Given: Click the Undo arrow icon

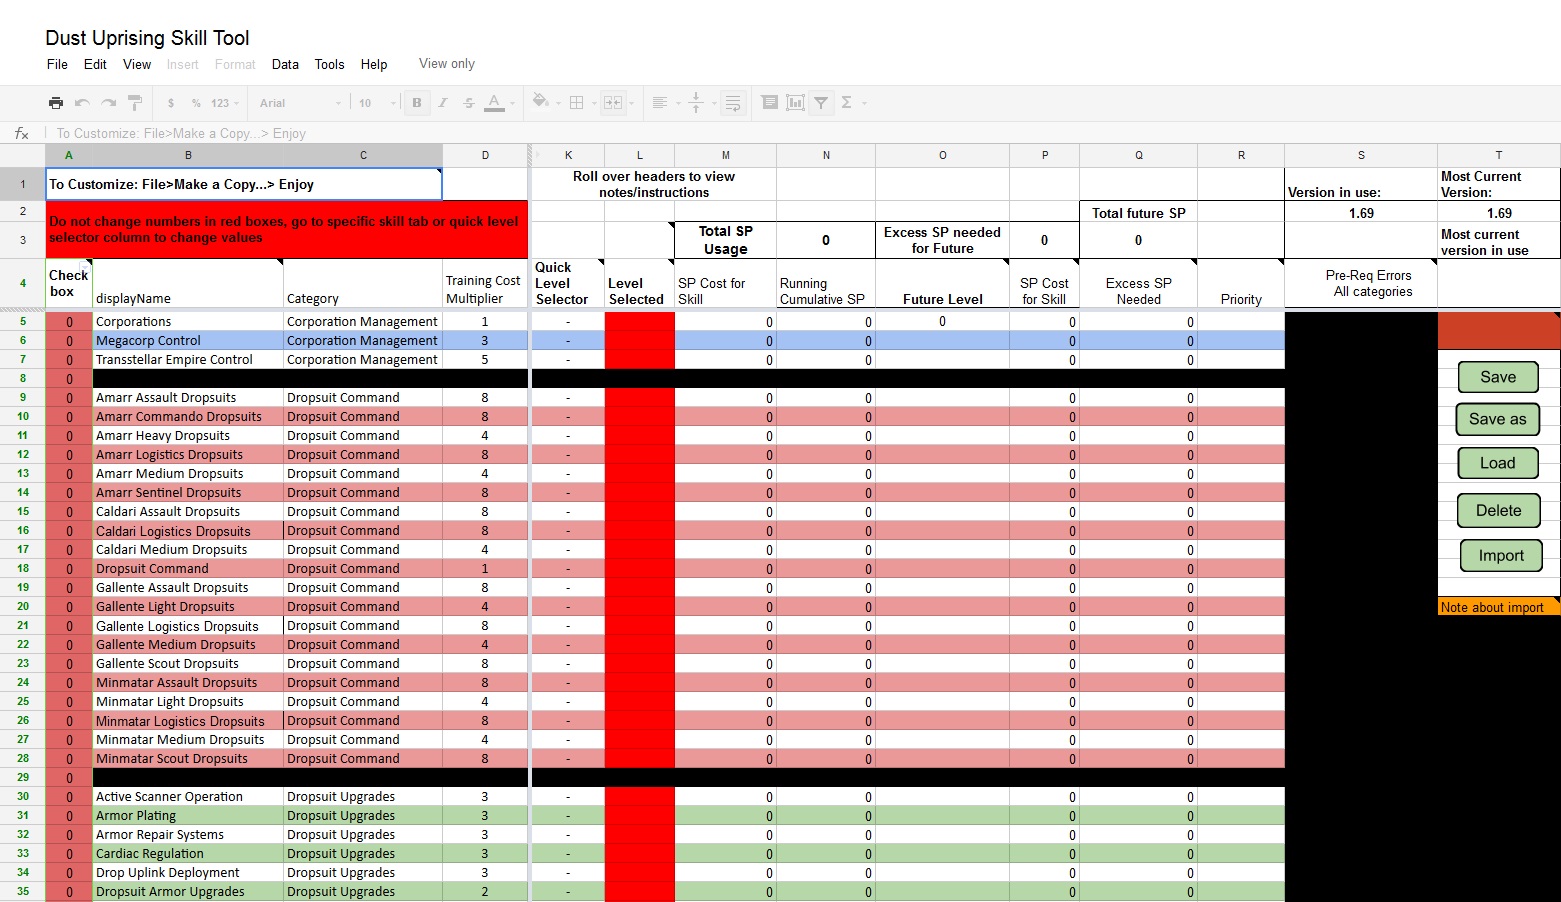Looking at the screenshot, I should [x=82, y=103].
